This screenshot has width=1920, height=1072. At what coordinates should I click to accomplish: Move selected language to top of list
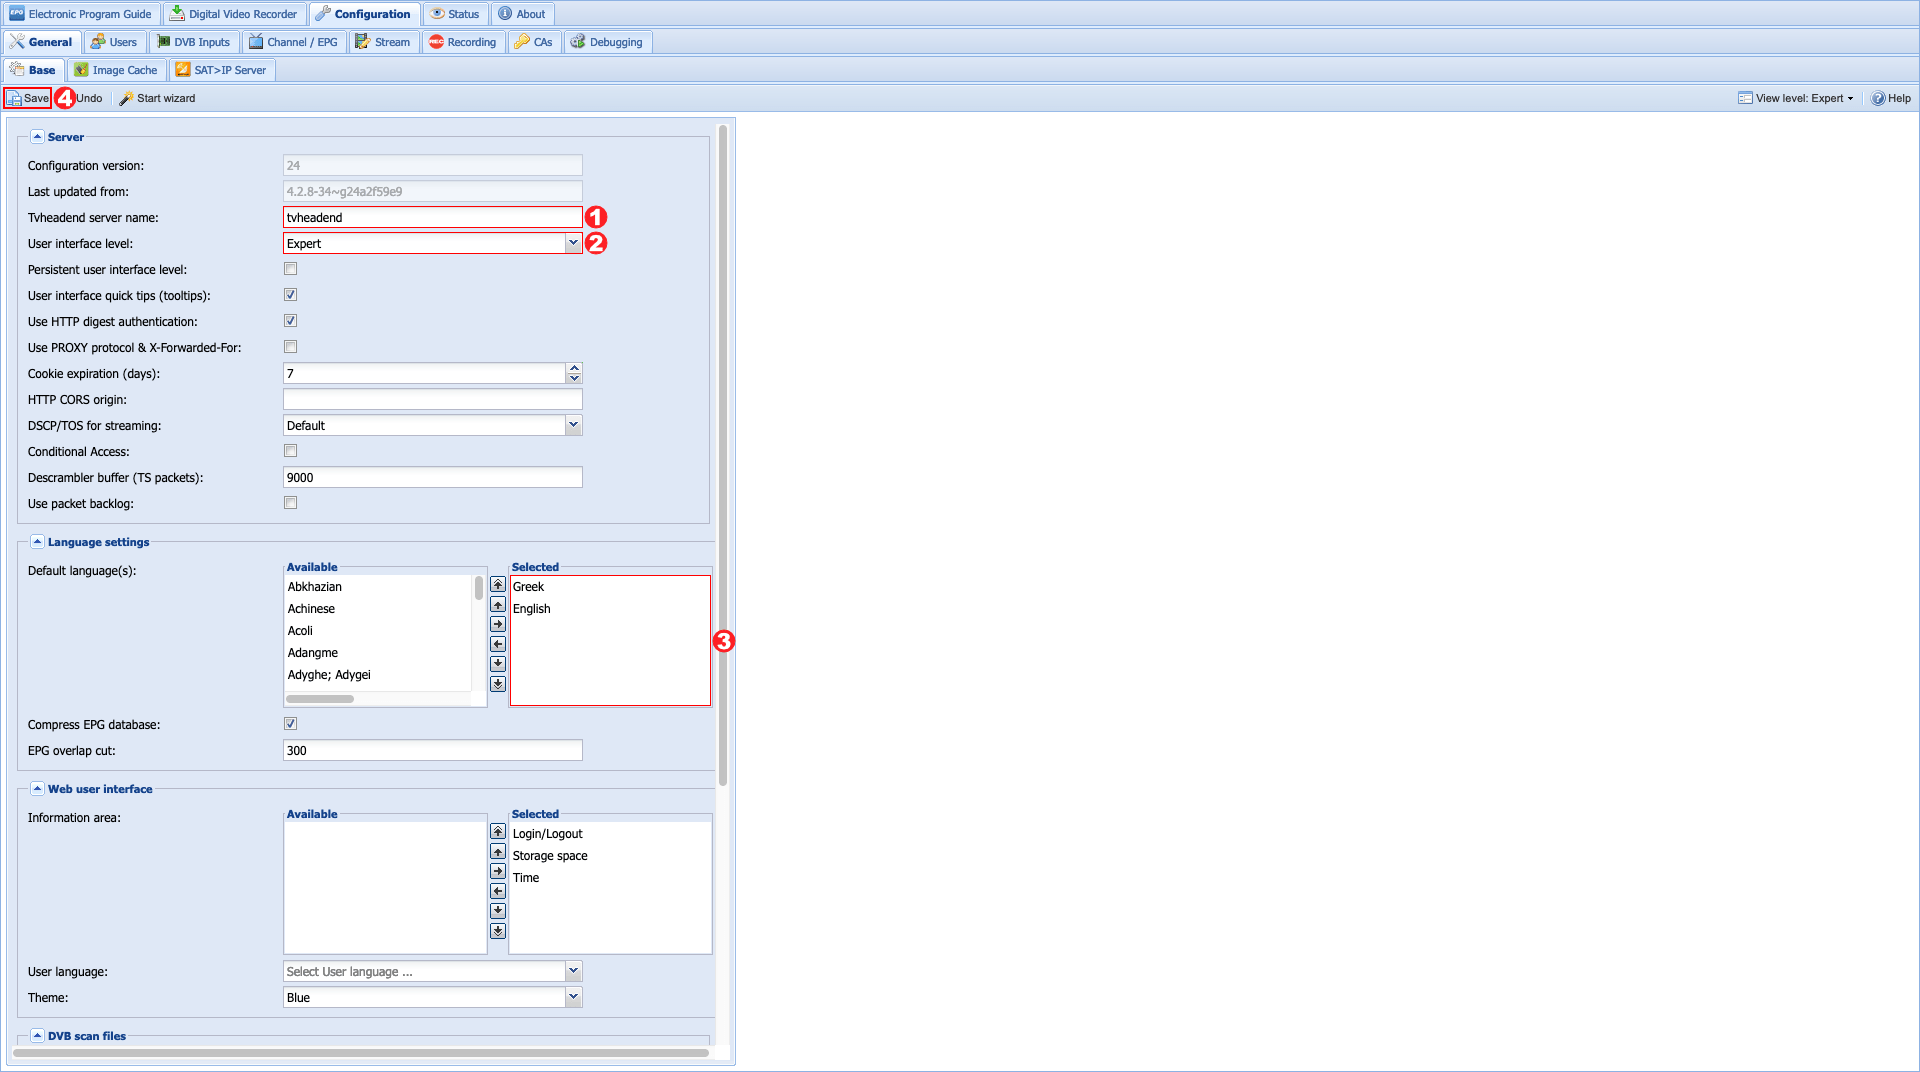[498, 584]
